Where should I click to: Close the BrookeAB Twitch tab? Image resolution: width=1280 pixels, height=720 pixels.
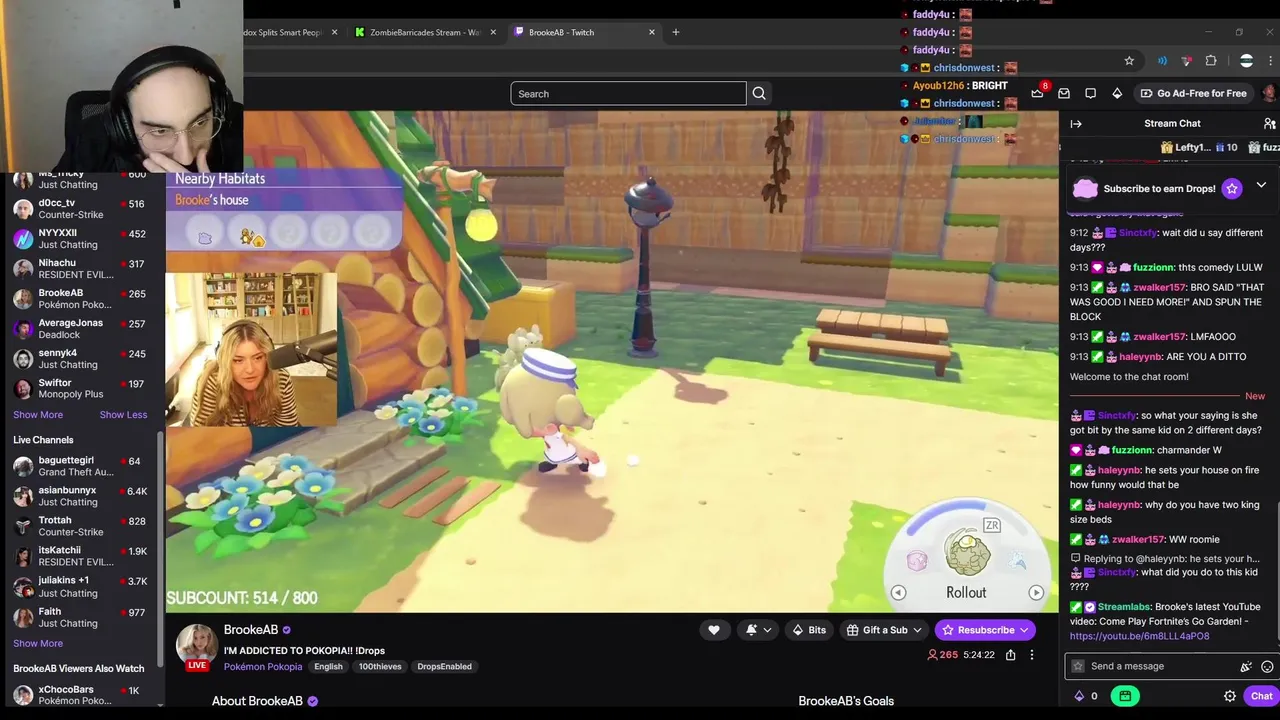click(x=652, y=32)
